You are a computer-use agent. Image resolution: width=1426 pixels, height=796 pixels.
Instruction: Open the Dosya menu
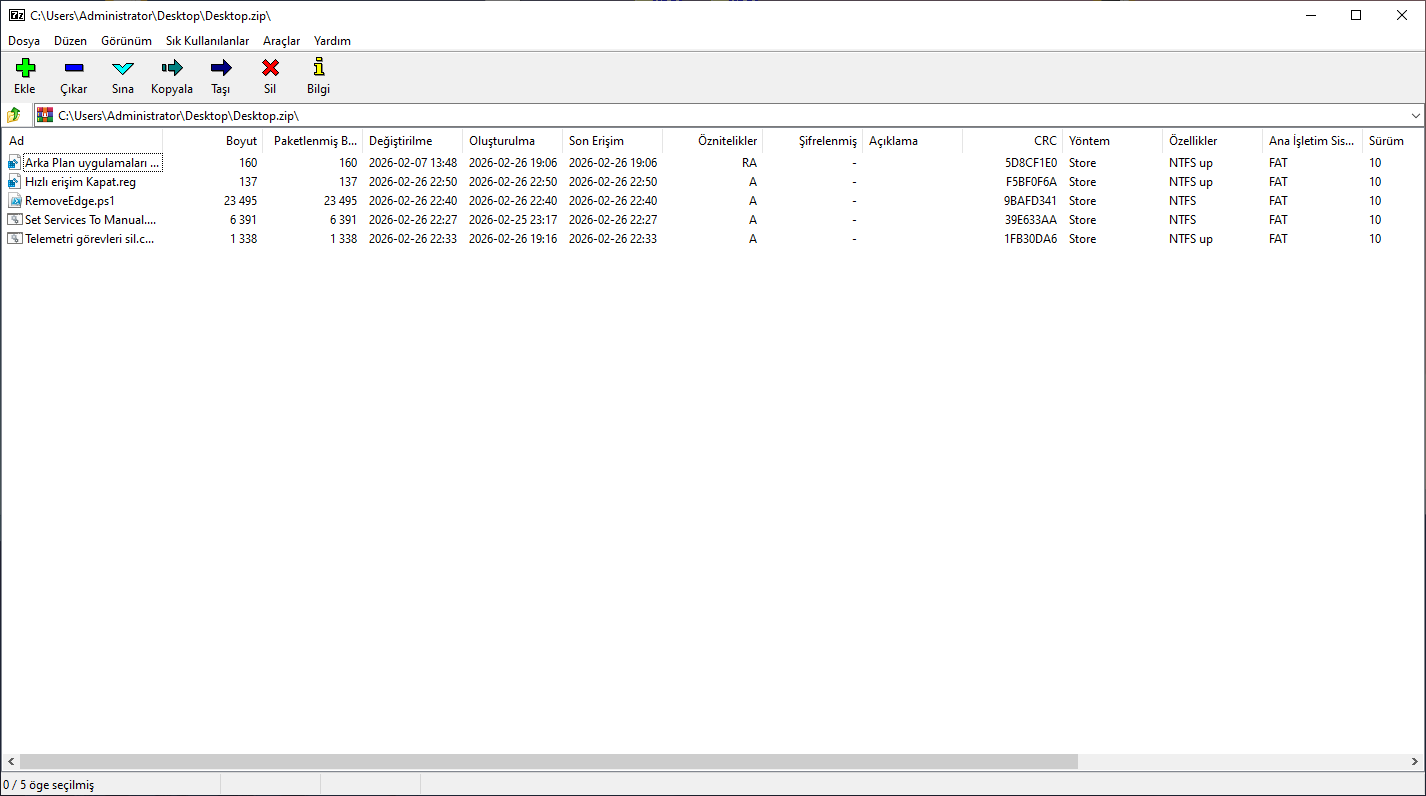point(24,41)
